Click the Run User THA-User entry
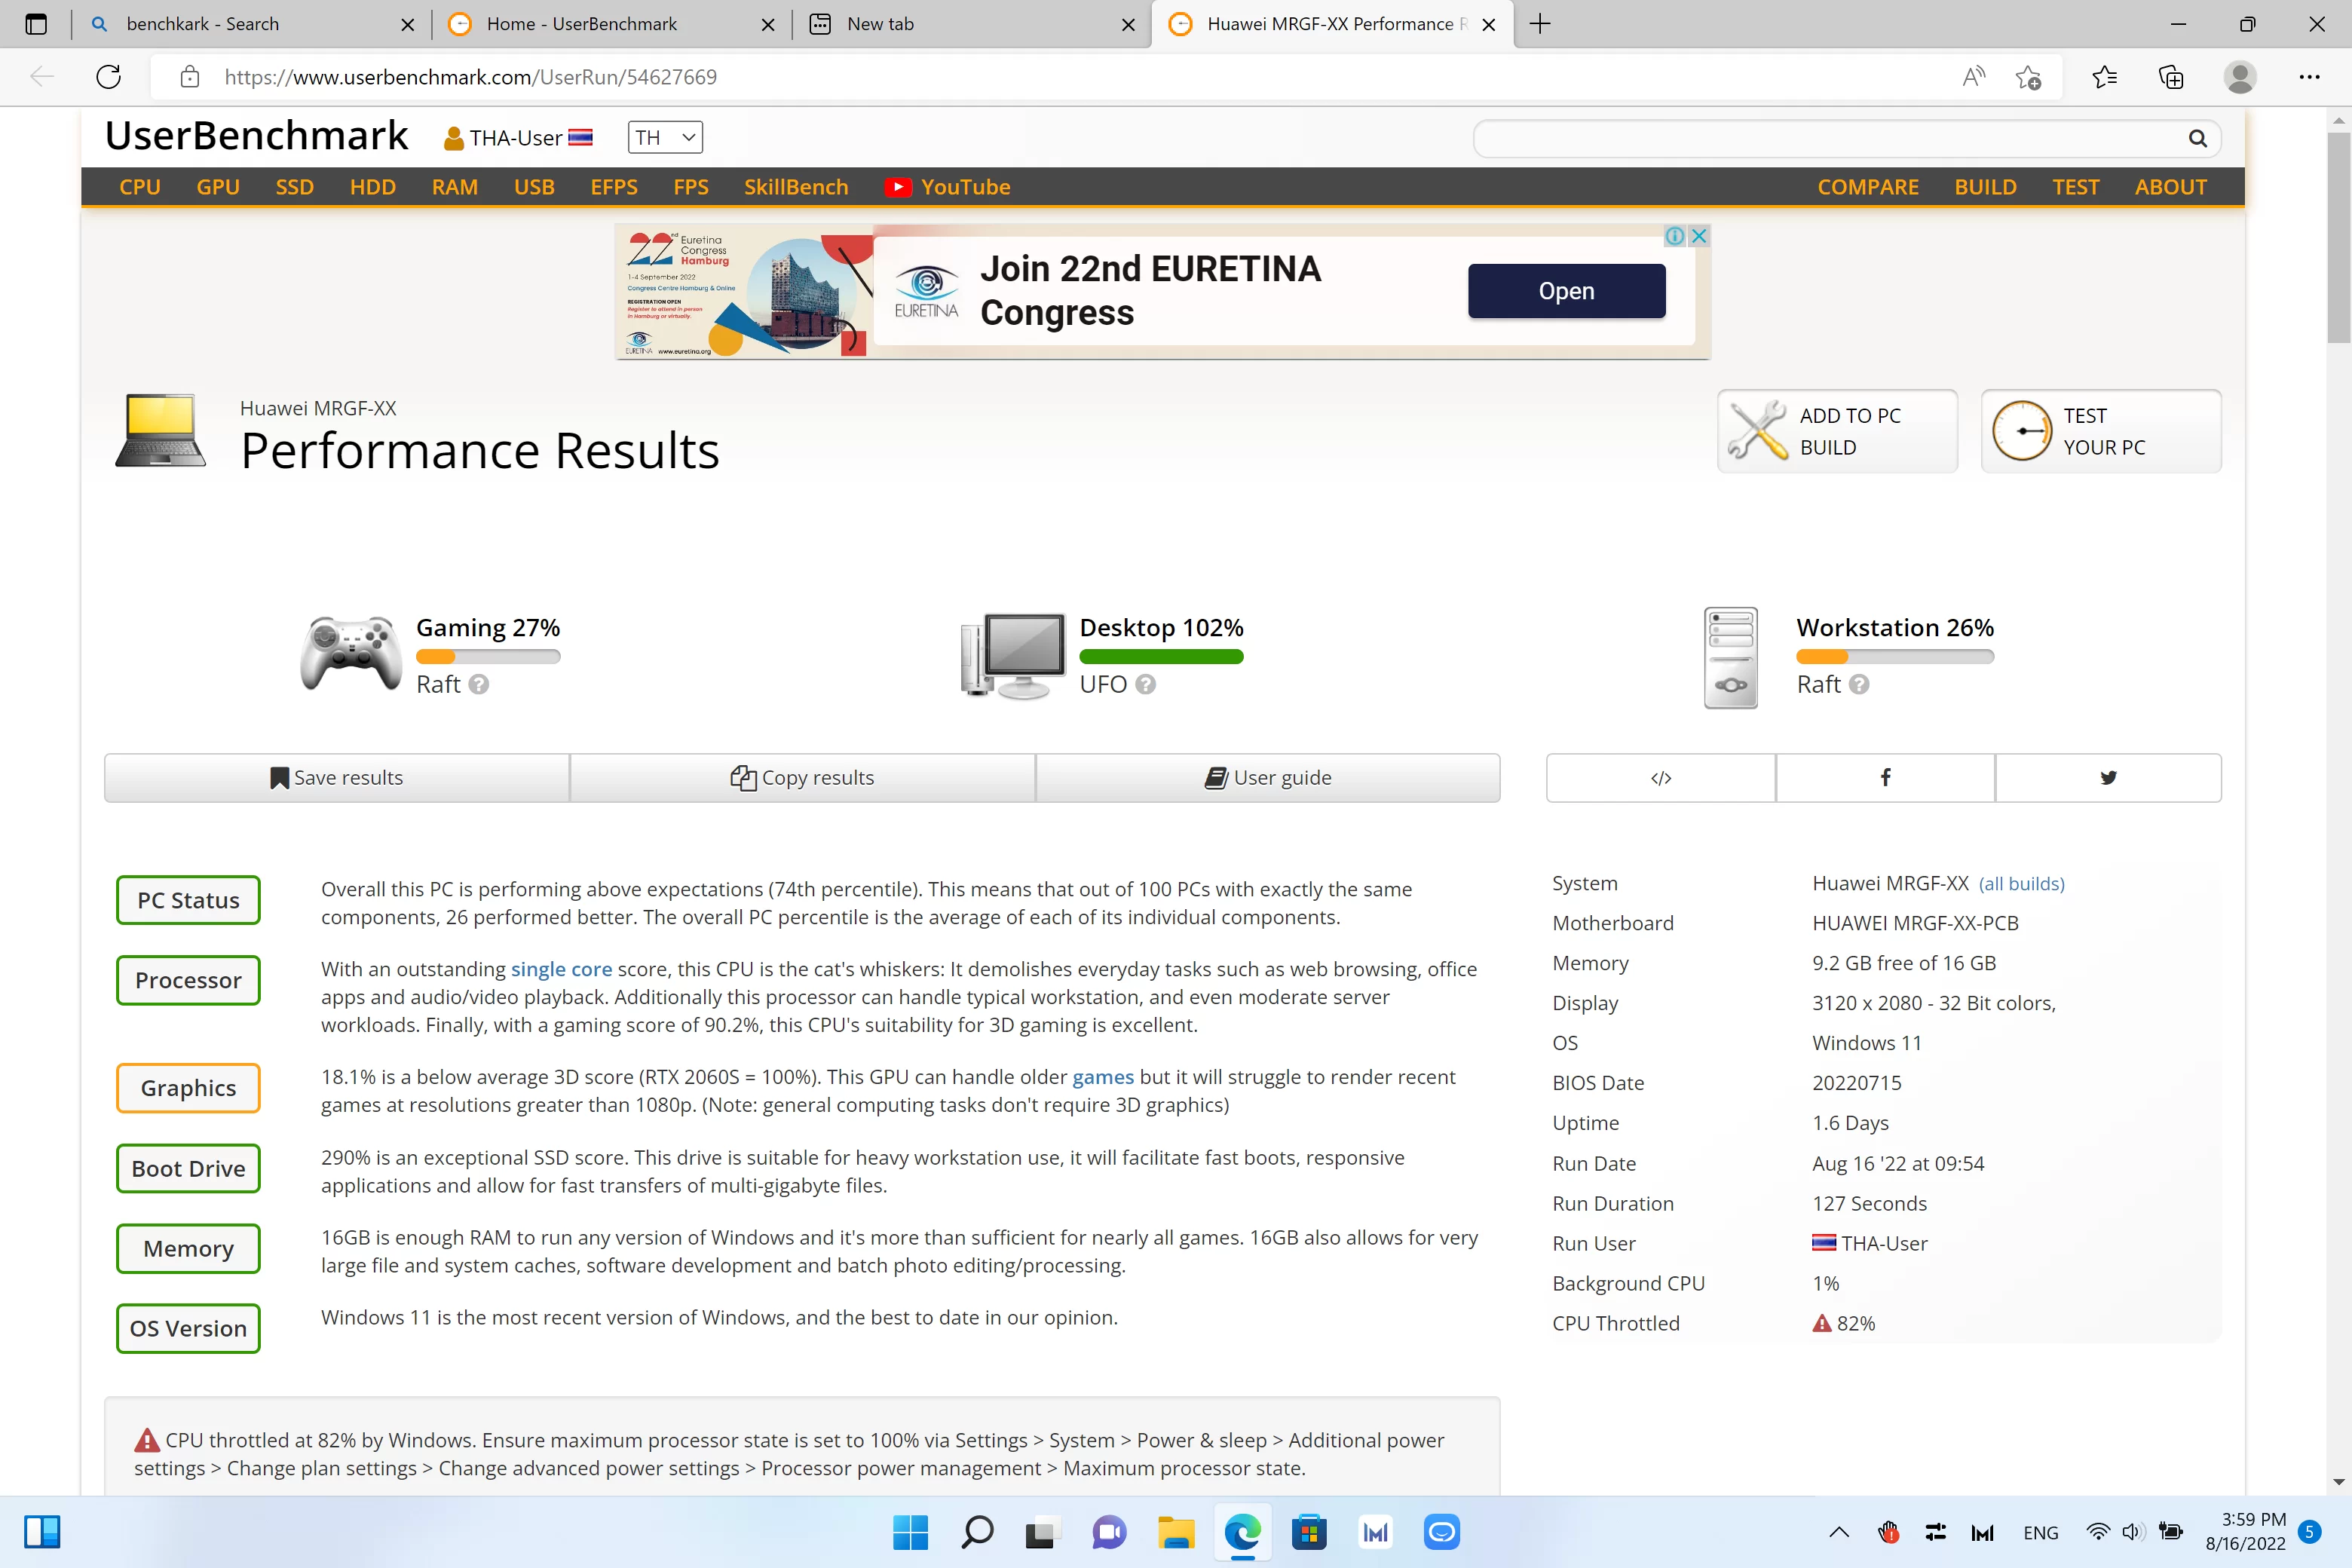The image size is (2352, 1568). coord(1869,1243)
